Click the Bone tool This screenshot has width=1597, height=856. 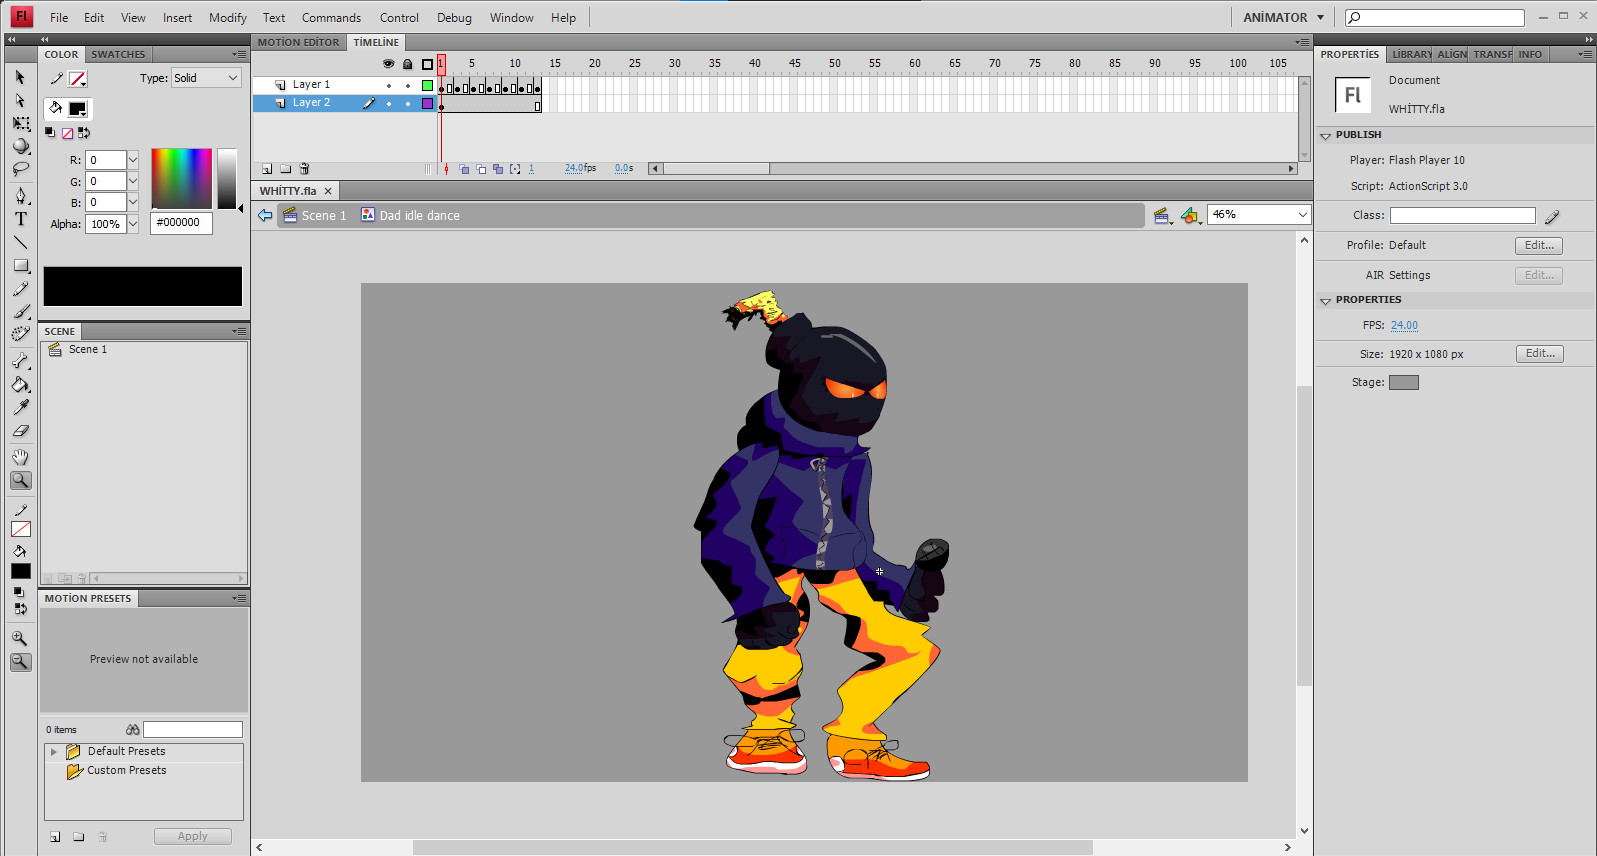point(20,360)
